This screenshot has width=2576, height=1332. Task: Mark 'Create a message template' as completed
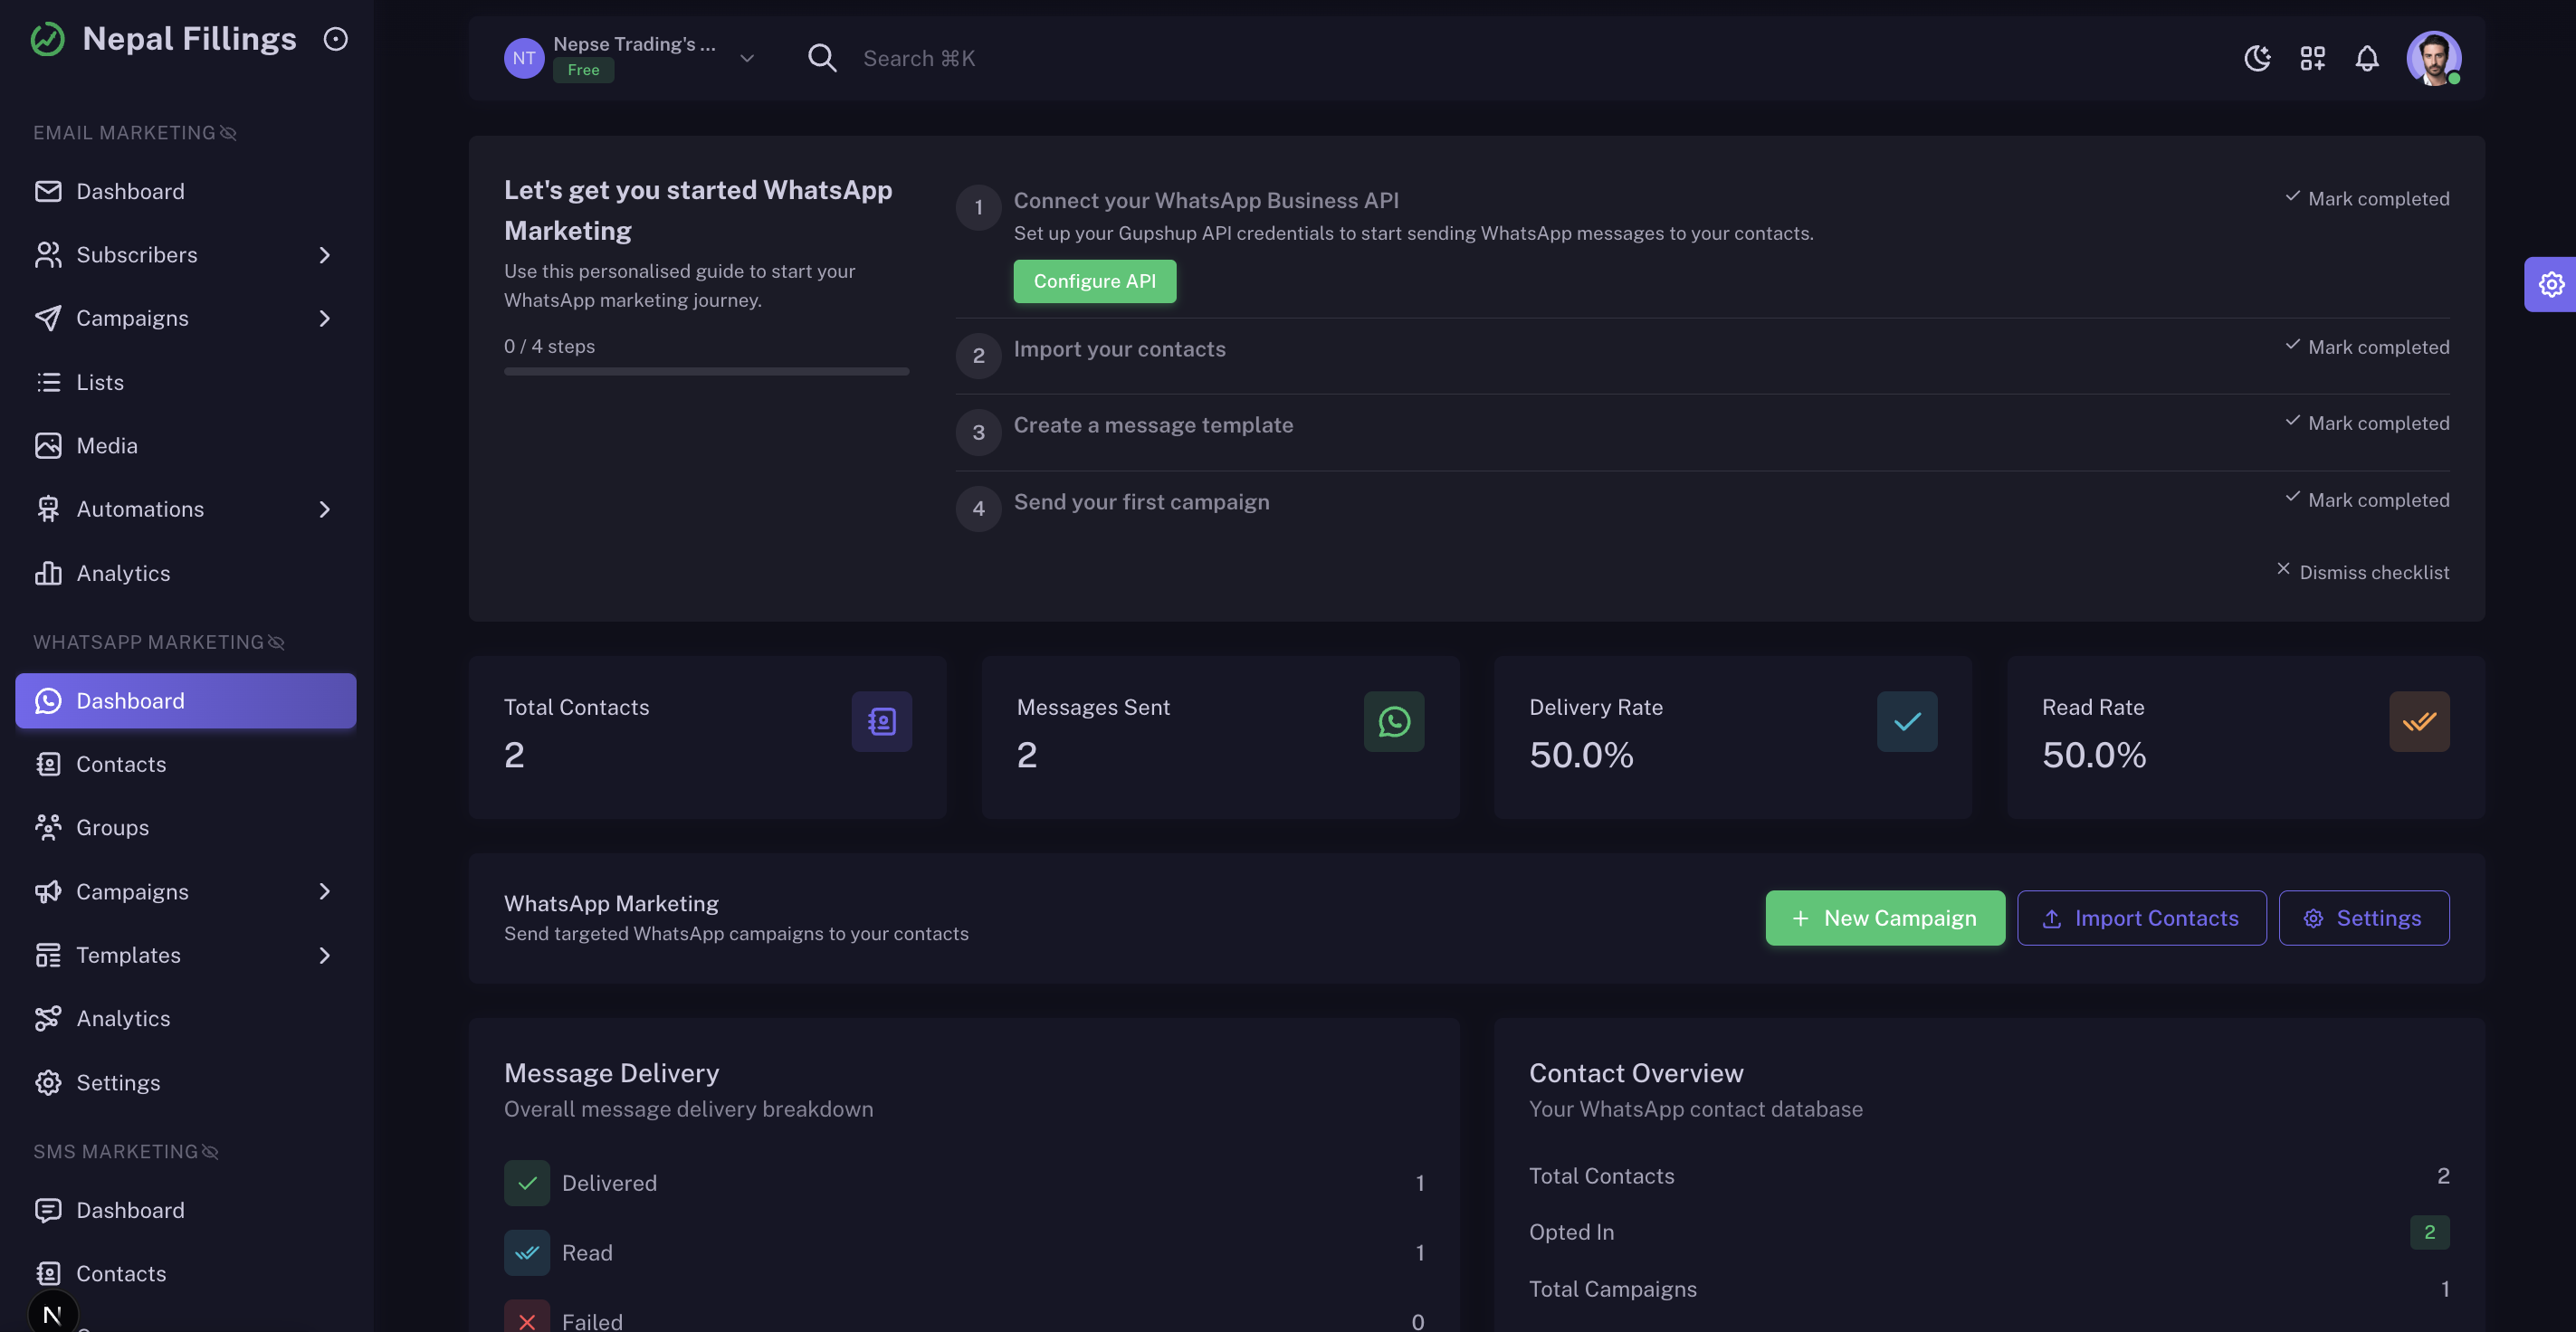click(x=2365, y=422)
